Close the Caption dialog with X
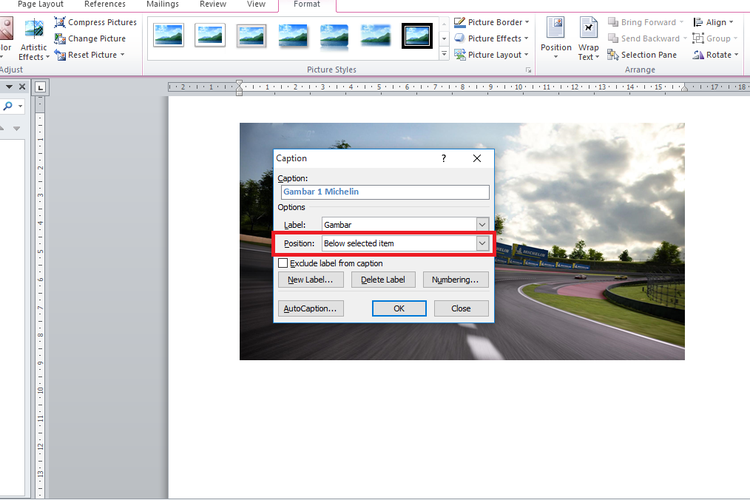Screen dimensions: 750x500 [477, 158]
